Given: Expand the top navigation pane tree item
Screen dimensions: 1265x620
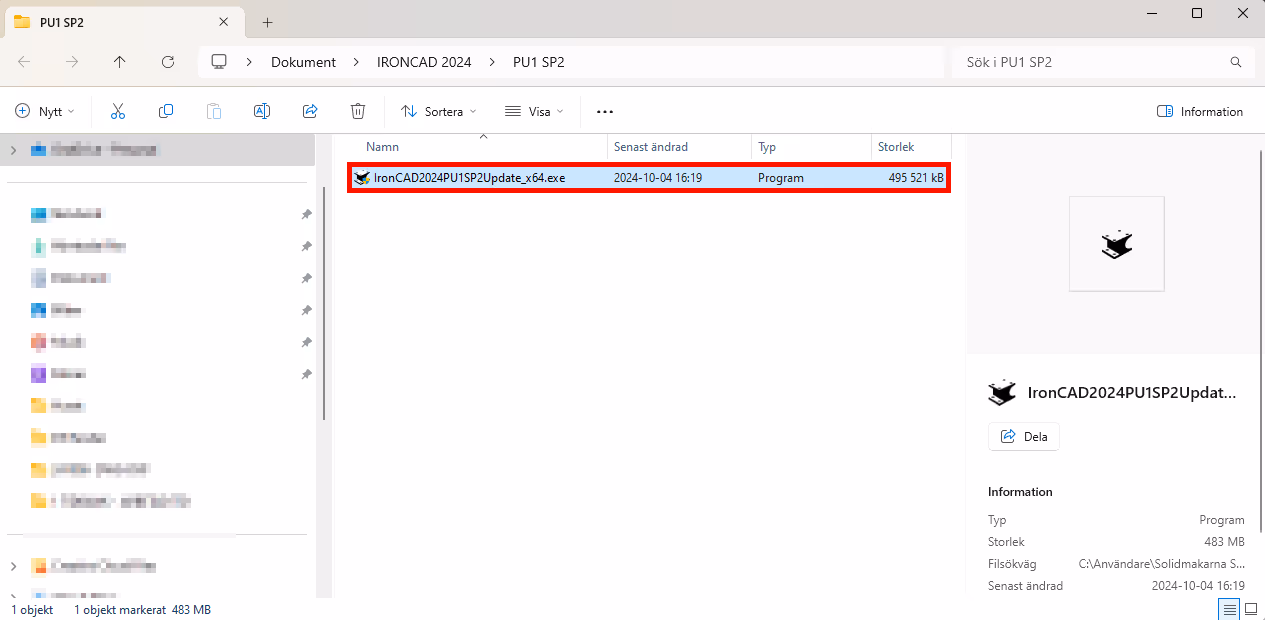Looking at the screenshot, I should (13, 150).
